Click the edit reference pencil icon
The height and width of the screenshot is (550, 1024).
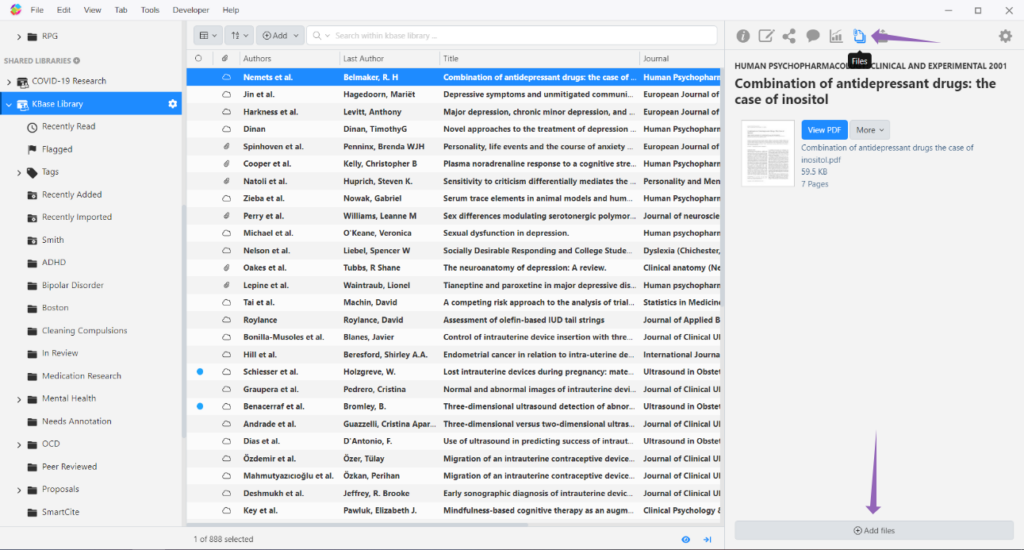(x=766, y=36)
